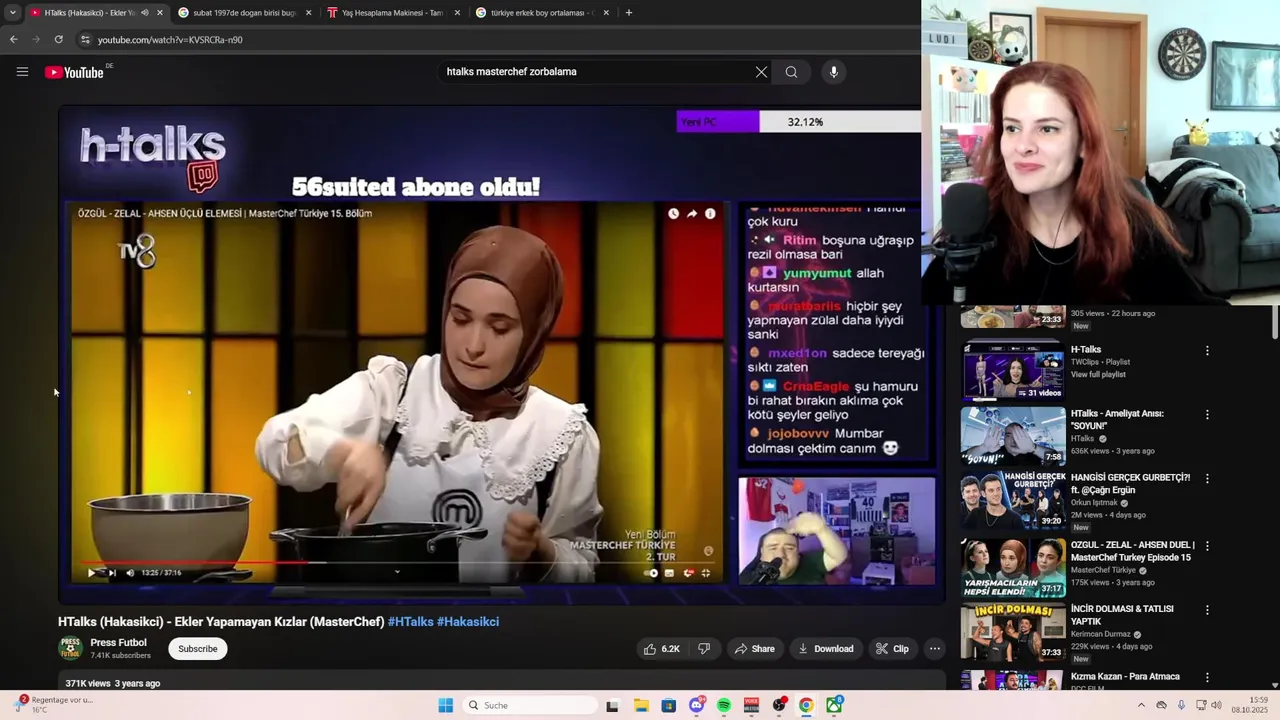This screenshot has width=1280, height=720.
Task: Open File Explorer from taskbar
Action: (x=641, y=705)
